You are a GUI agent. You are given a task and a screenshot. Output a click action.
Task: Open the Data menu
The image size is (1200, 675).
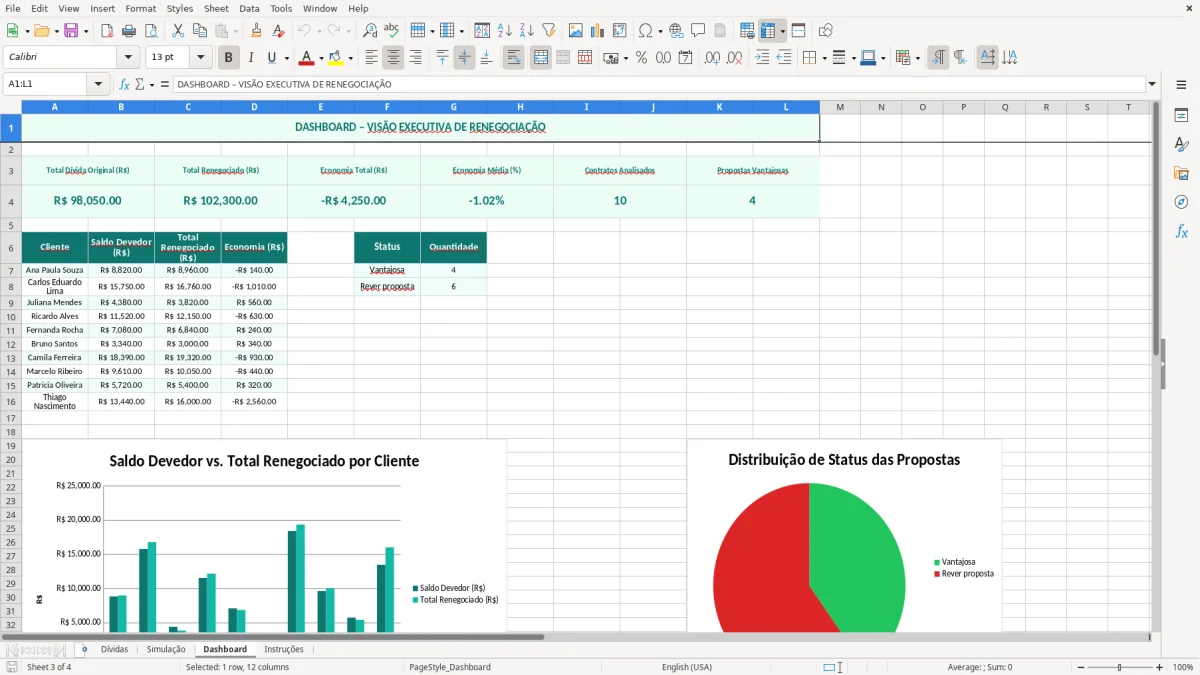point(249,8)
